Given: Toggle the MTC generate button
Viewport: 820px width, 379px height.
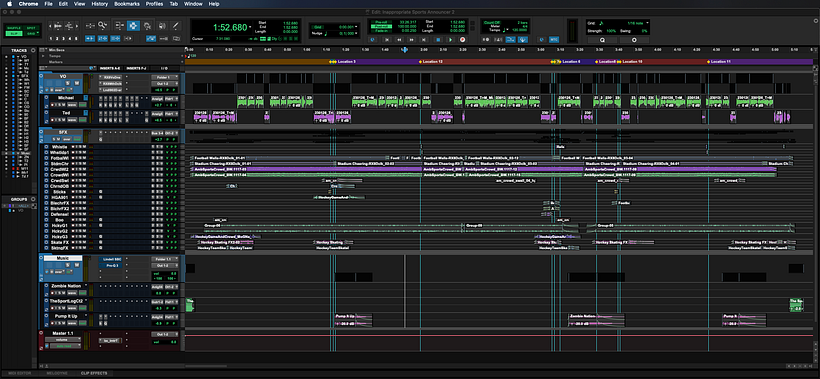Looking at the screenshot, I should click(554, 40).
